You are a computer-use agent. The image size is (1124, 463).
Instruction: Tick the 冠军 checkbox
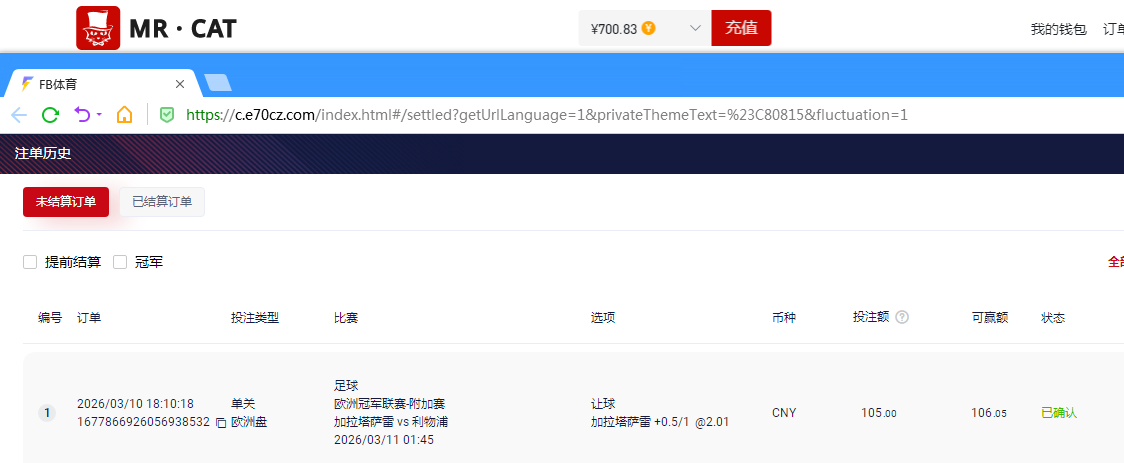[x=120, y=262]
